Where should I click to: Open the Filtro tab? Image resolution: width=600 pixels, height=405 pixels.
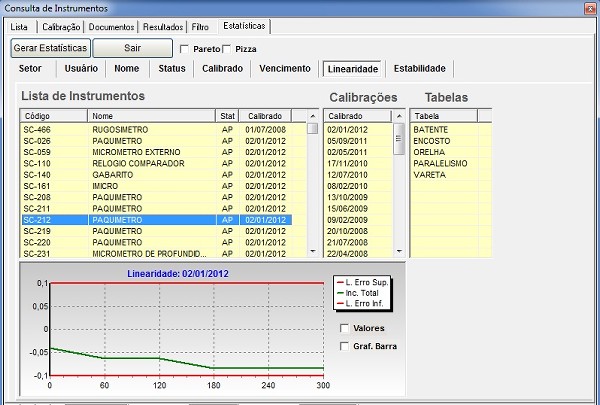200,27
